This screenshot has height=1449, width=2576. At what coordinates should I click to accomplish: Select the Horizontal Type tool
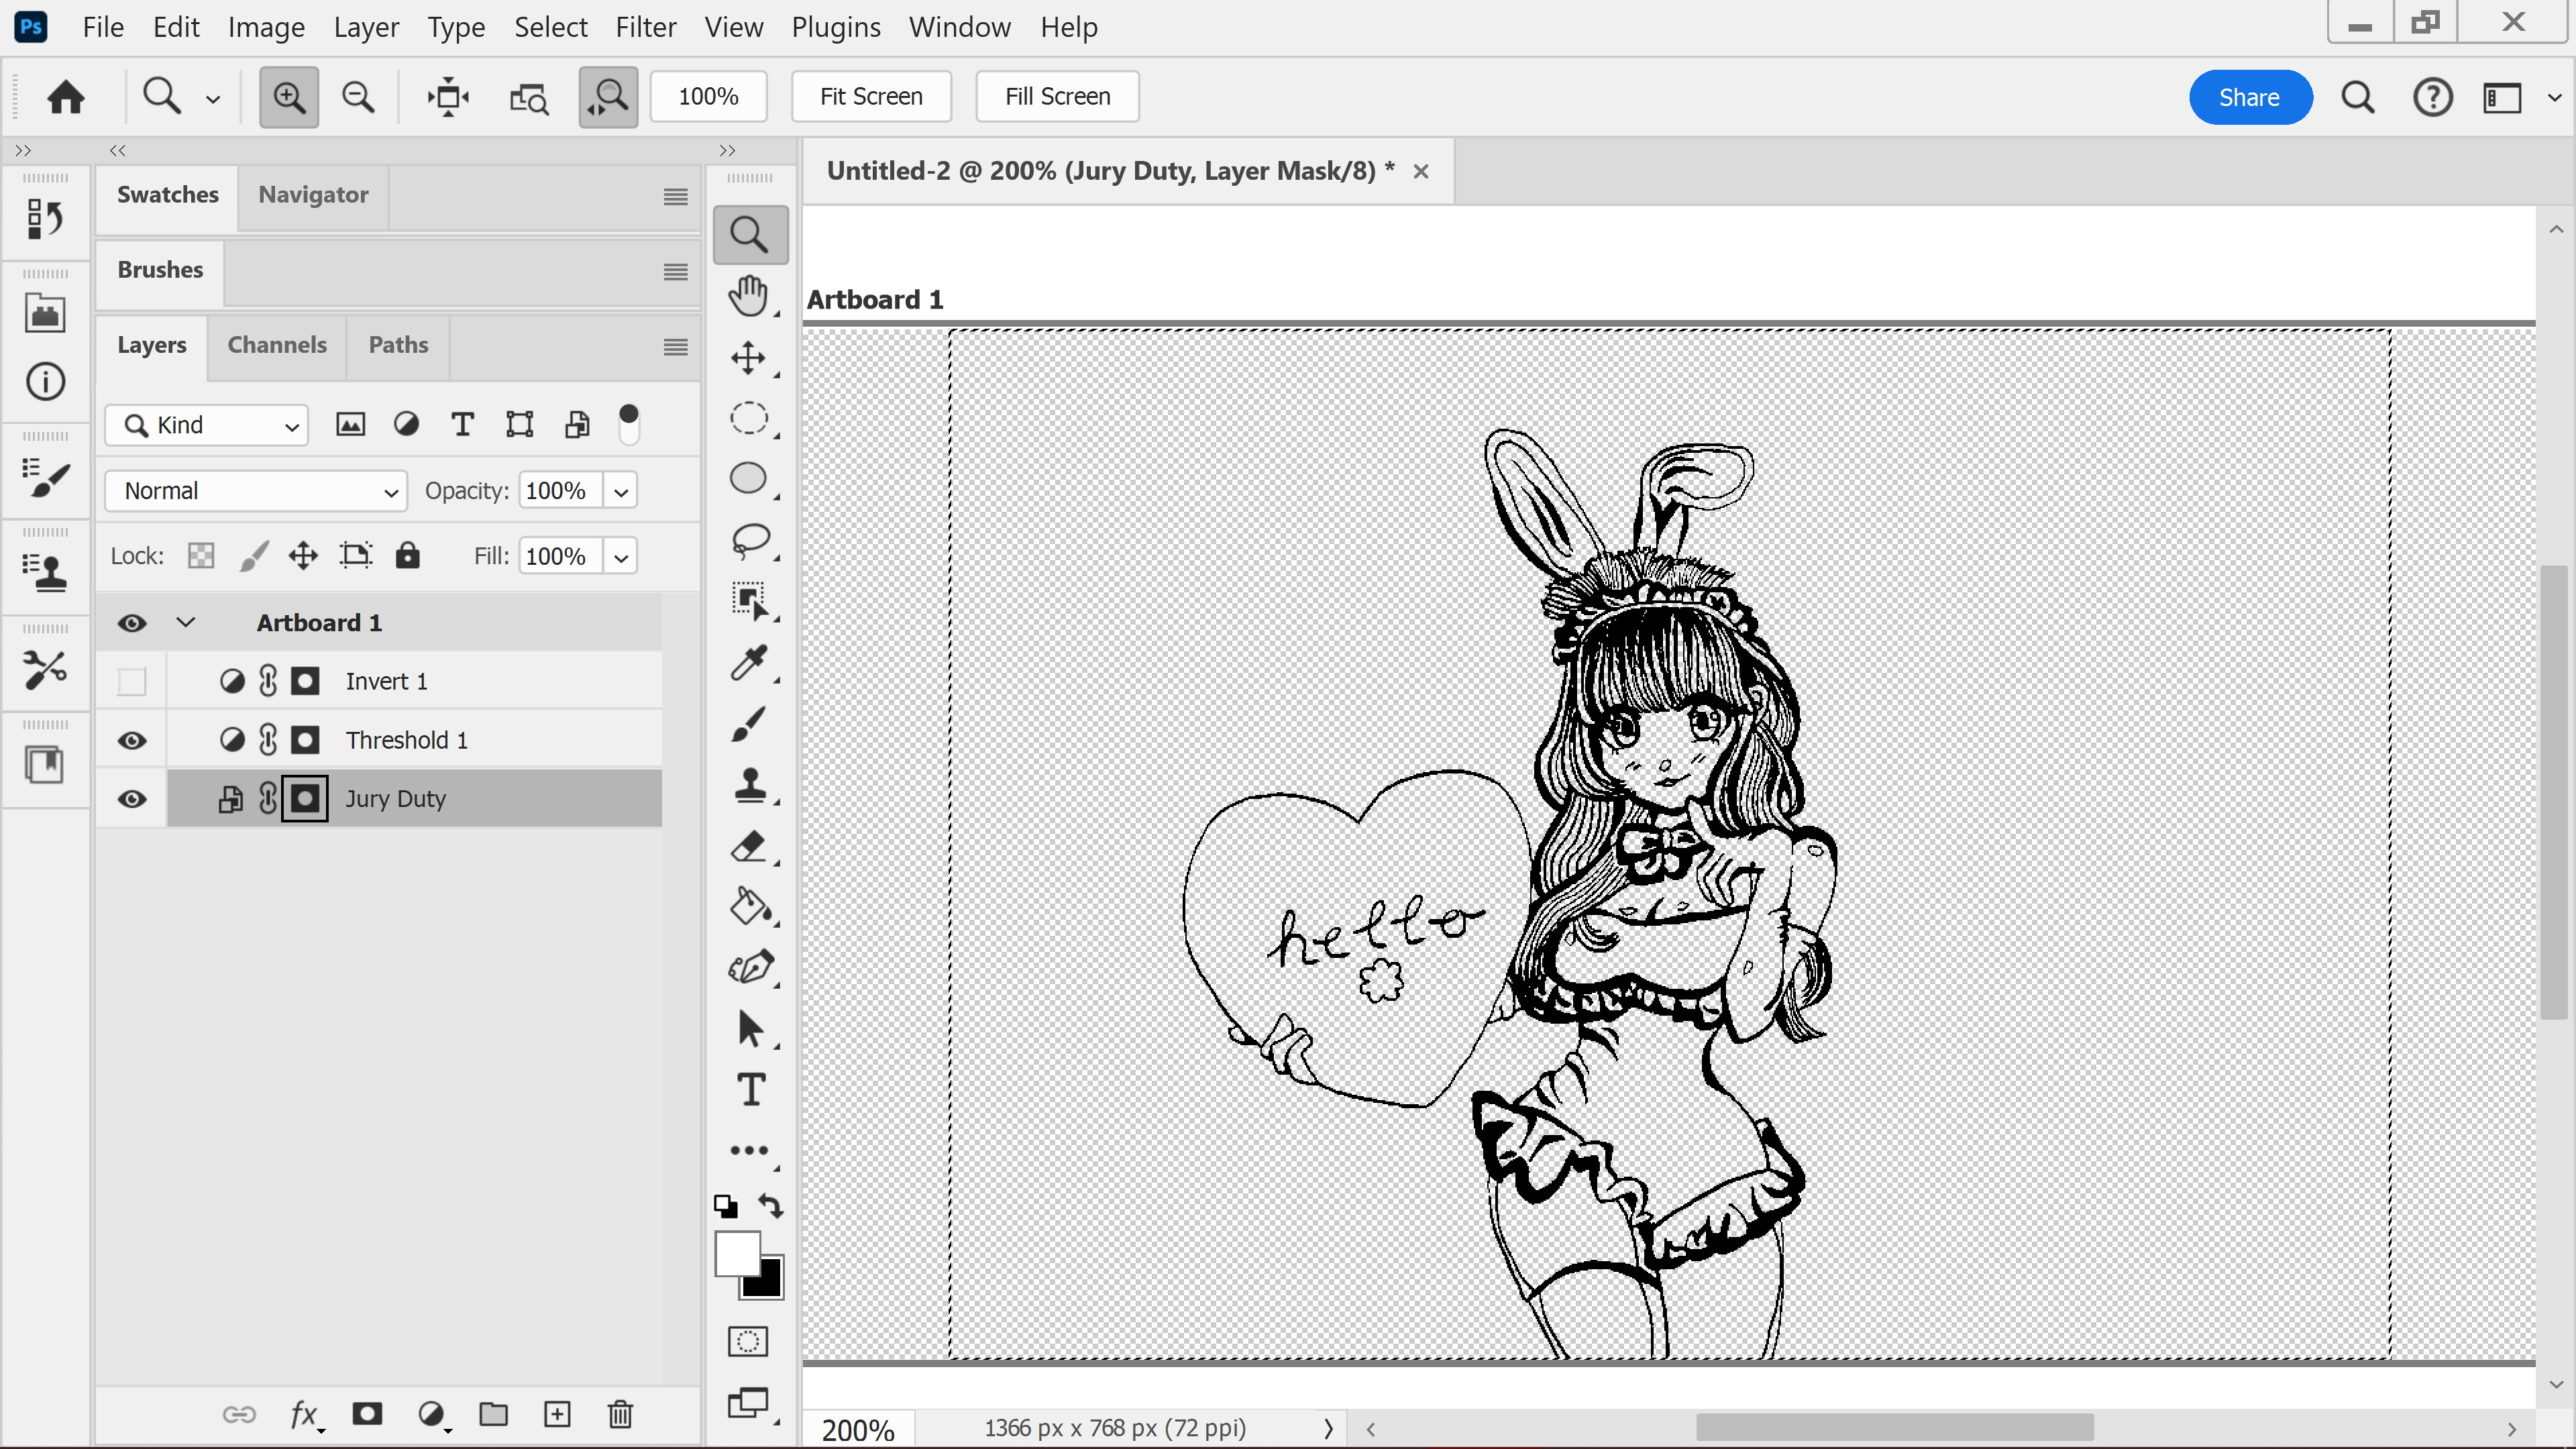[x=750, y=1089]
